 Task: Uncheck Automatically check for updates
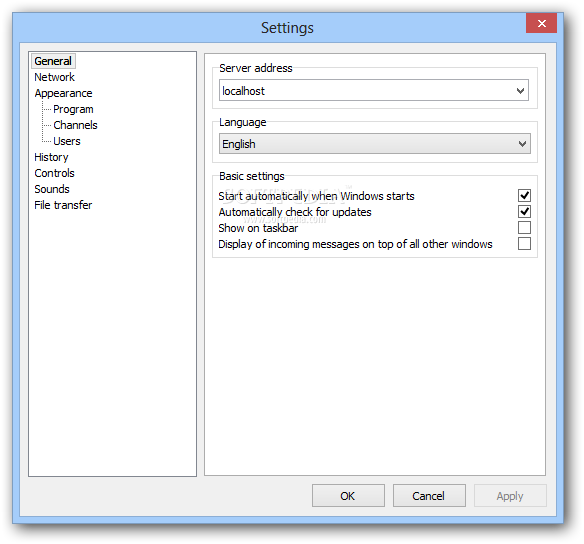pyautogui.click(x=524, y=211)
